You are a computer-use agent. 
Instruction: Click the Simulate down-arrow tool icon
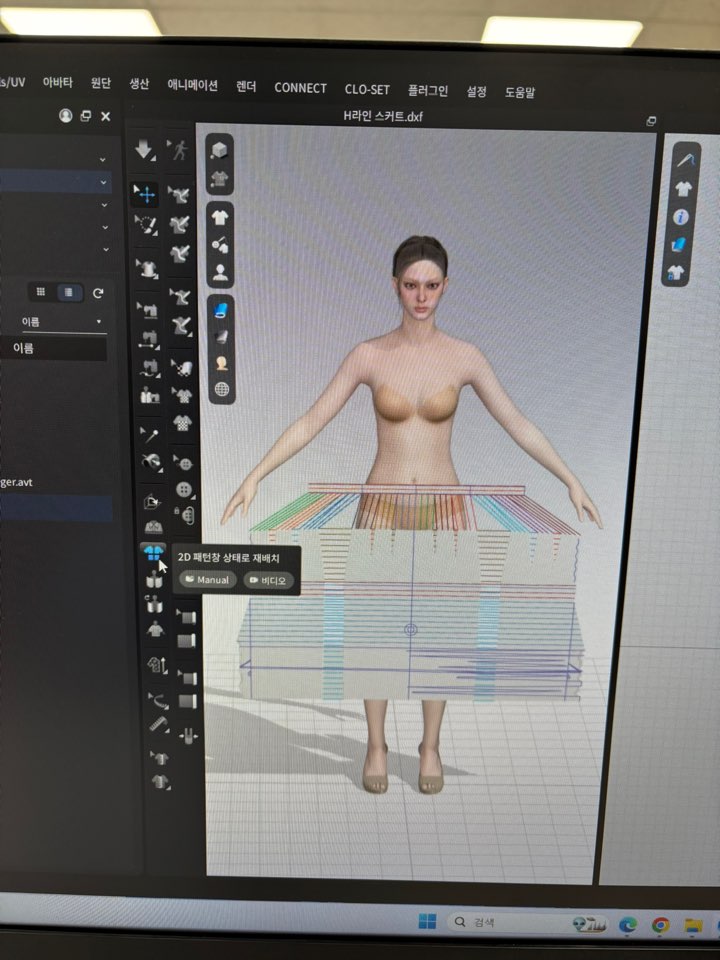tap(145, 150)
